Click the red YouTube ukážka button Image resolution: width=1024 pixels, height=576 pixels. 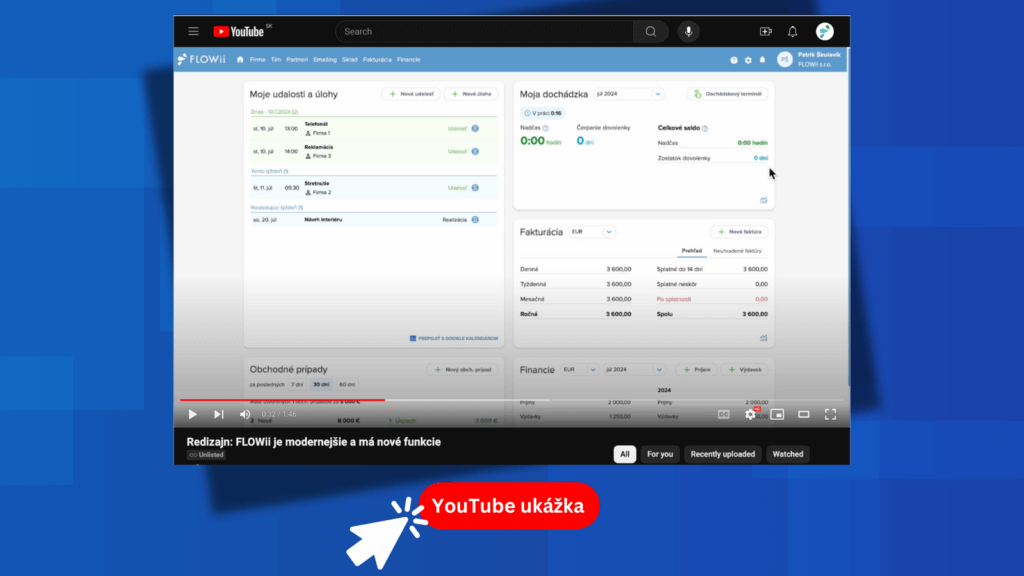coord(509,506)
